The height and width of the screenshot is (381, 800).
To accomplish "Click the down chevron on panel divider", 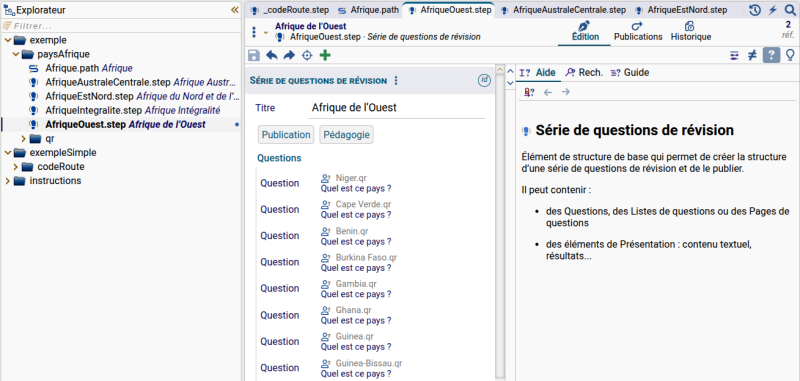I will point(510,83).
